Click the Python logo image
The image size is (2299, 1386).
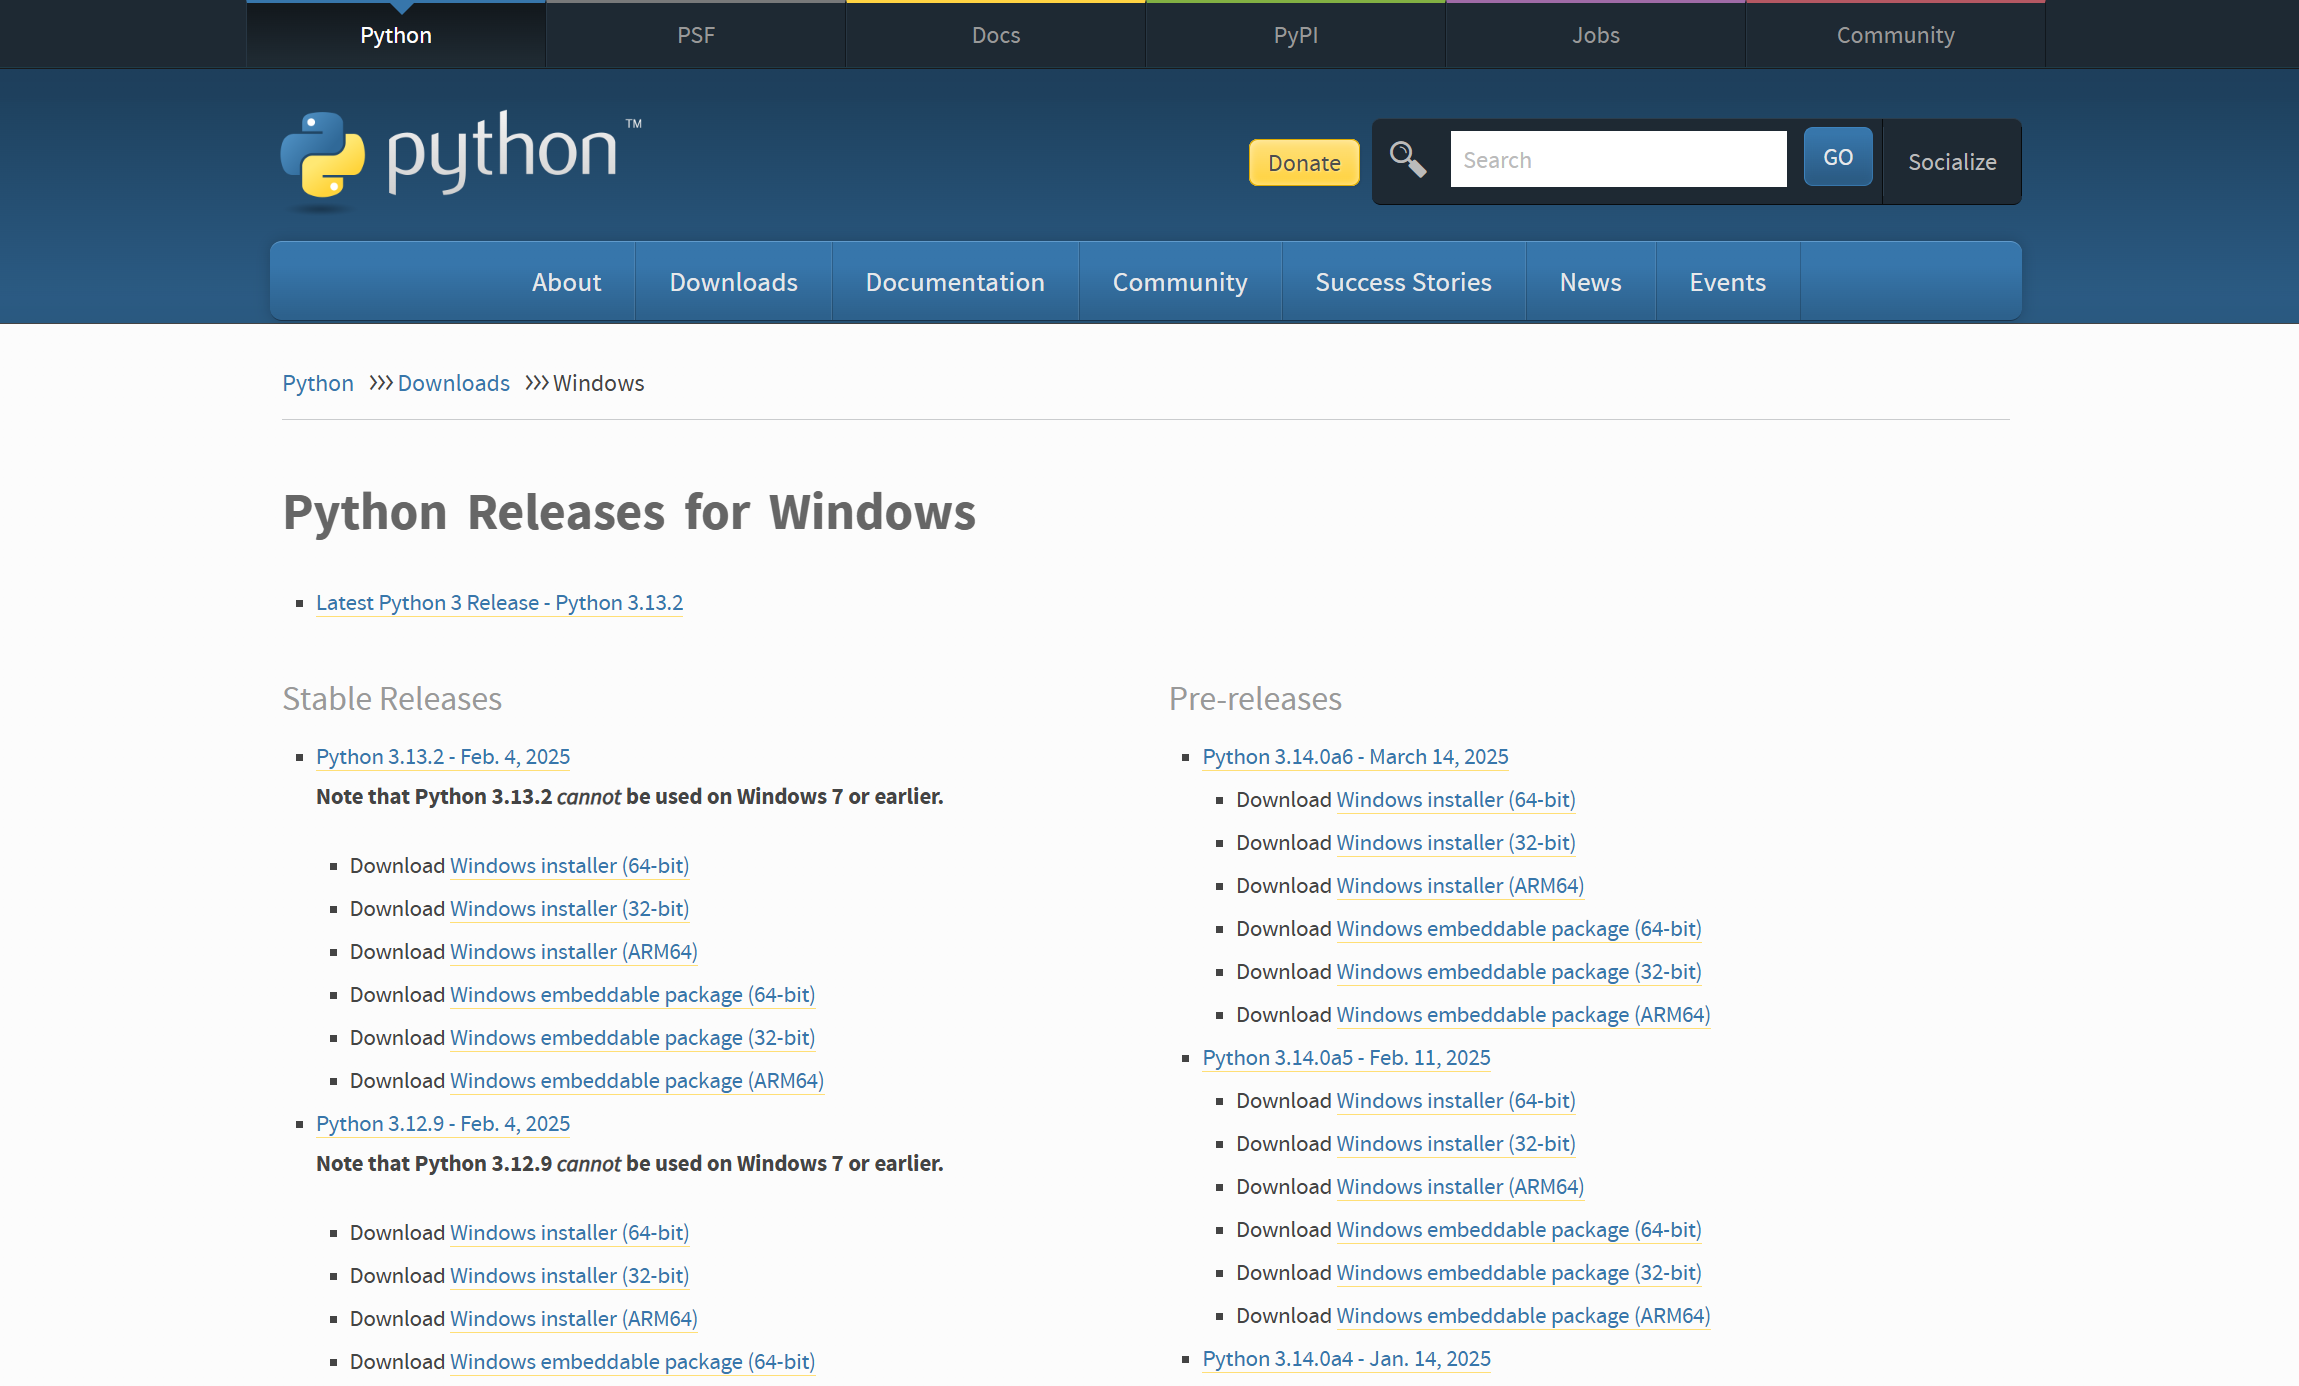460,157
